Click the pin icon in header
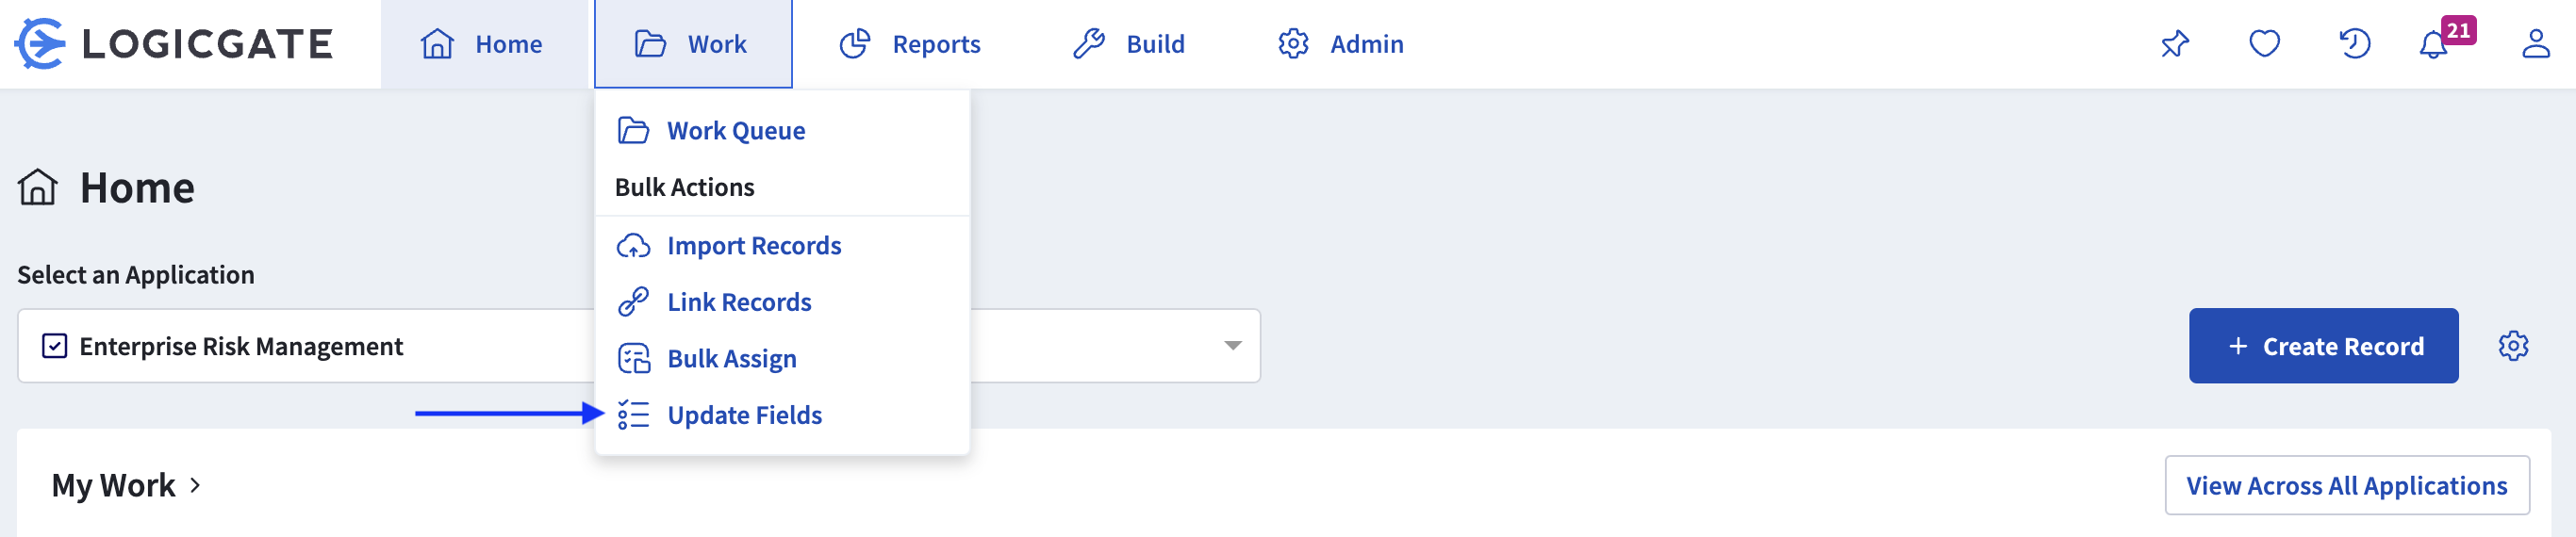Screen dimensions: 2576x537 [x=2174, y=44]
